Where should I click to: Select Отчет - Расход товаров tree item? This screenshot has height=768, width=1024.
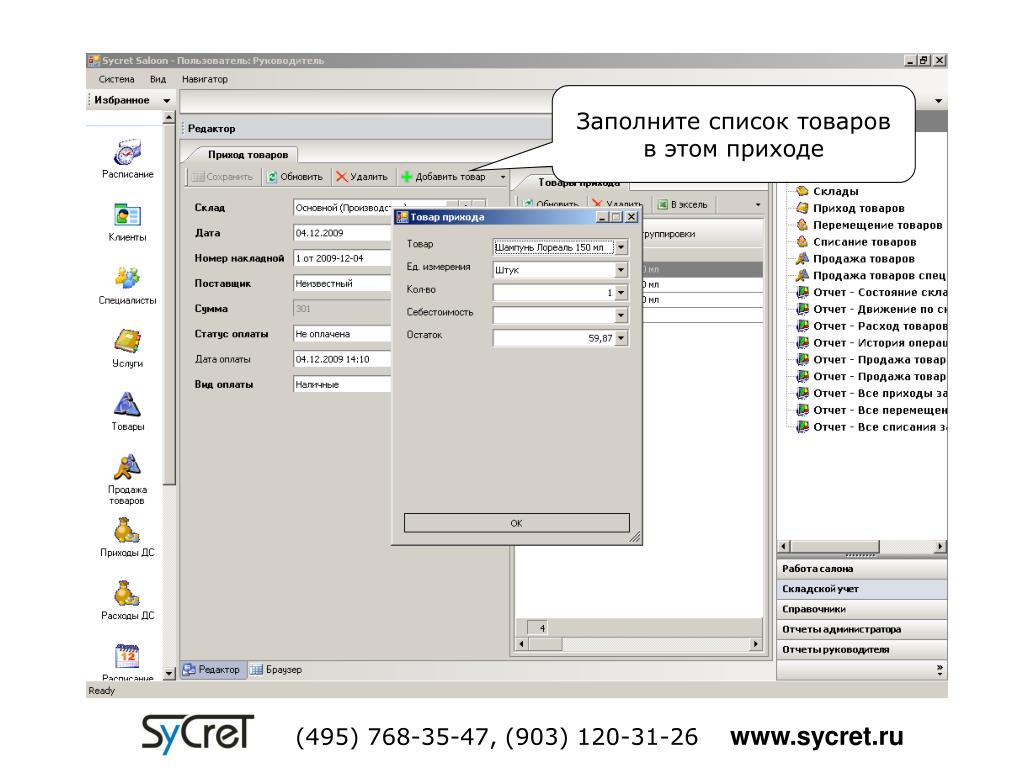pos(880,326)
